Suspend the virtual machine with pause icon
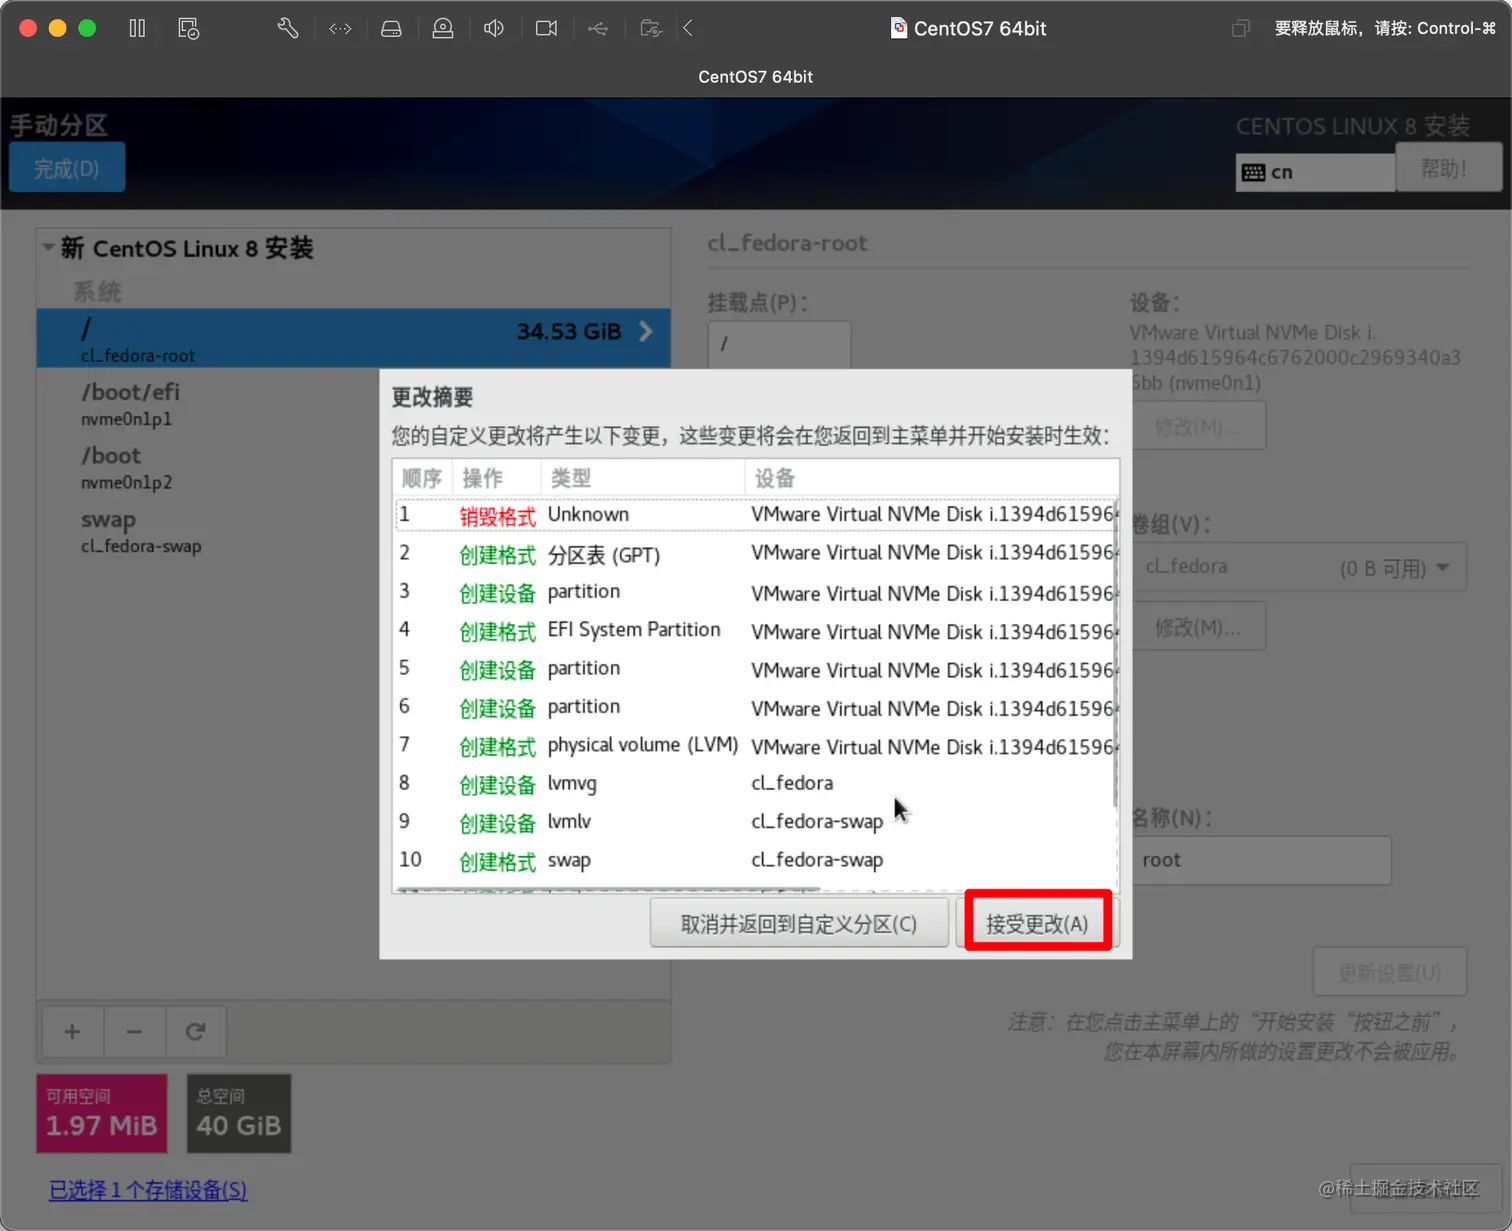Screen dimensions: 1512x1231 [137, 28]
